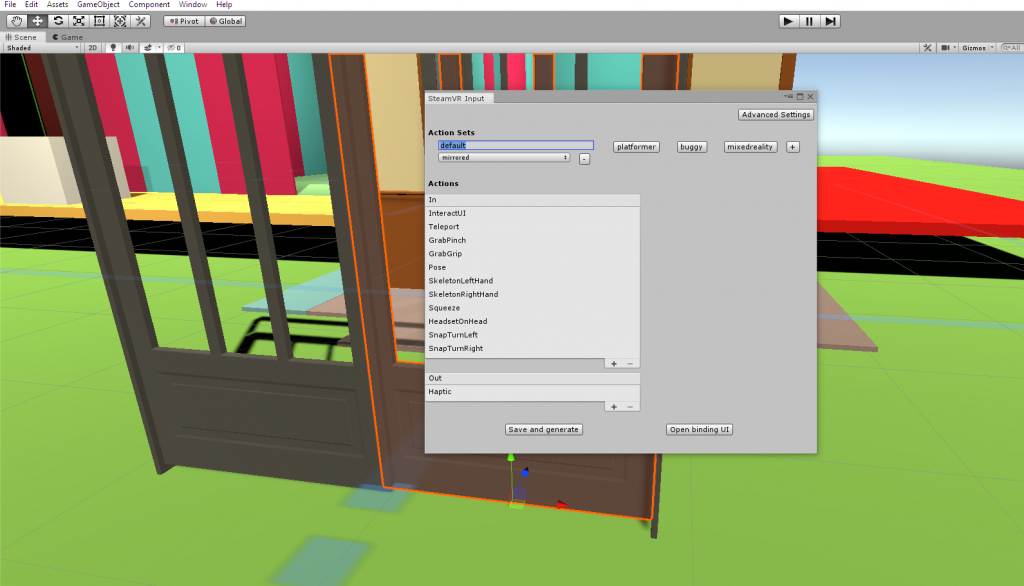
Task: Select the platformer action set
Action: (637, 147)
